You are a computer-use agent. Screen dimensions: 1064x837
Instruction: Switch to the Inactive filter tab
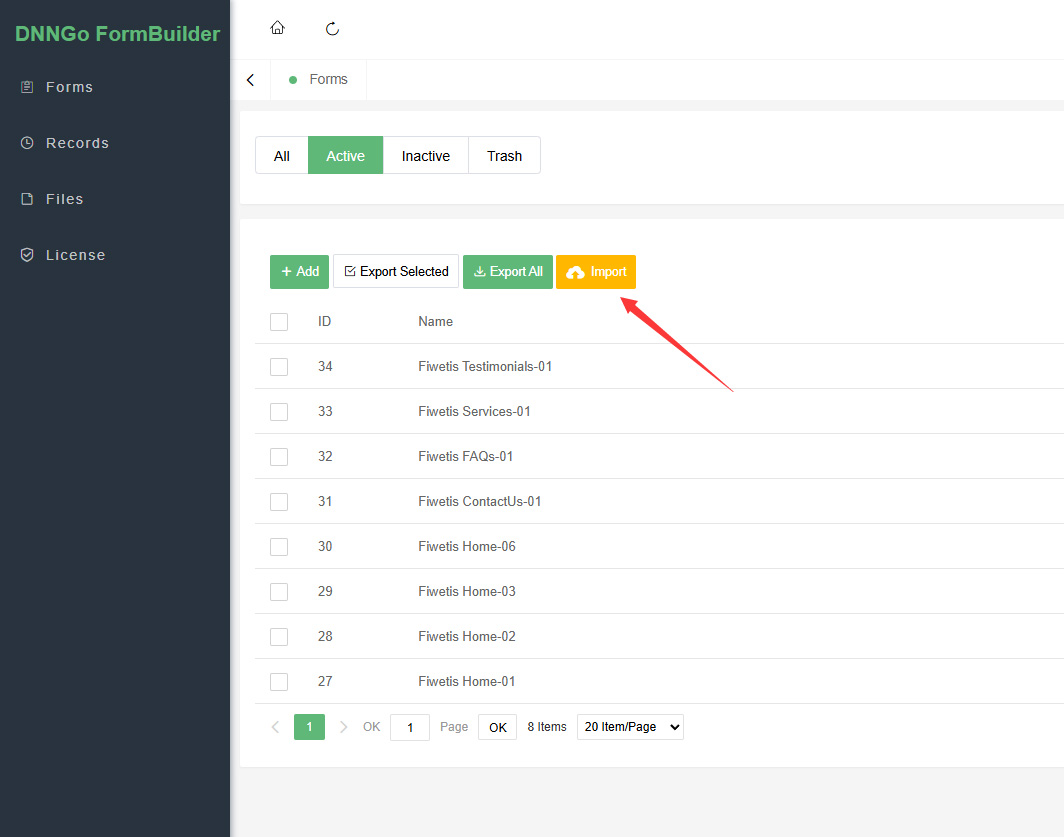(425, 155)
